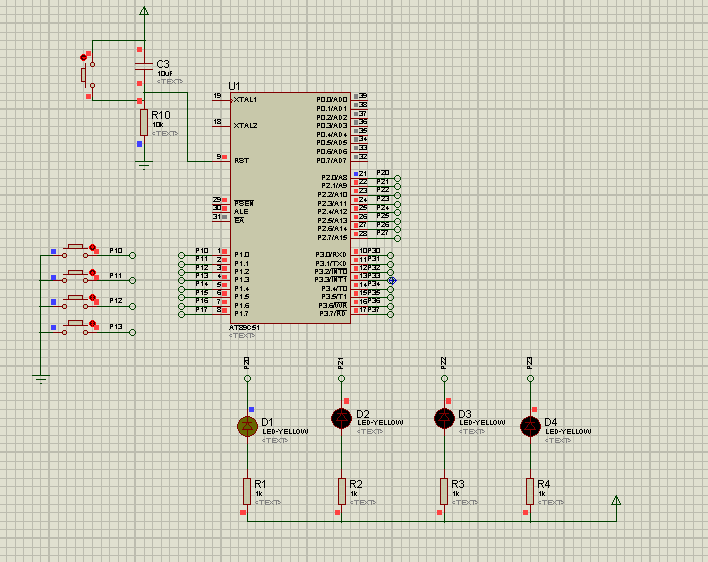Click resistor R4 under D4
The height and width of the screenshot is (562, 708).
[530, 490]
